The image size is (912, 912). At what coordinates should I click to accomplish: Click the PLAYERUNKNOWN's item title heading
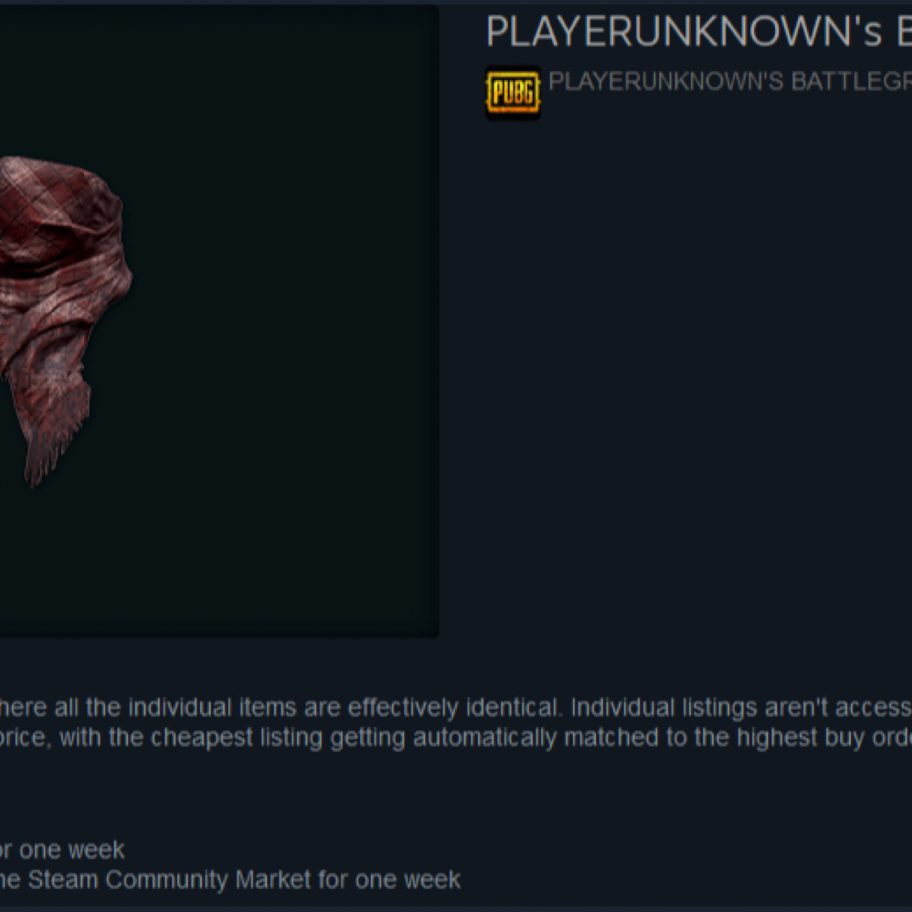click(698, 31)
